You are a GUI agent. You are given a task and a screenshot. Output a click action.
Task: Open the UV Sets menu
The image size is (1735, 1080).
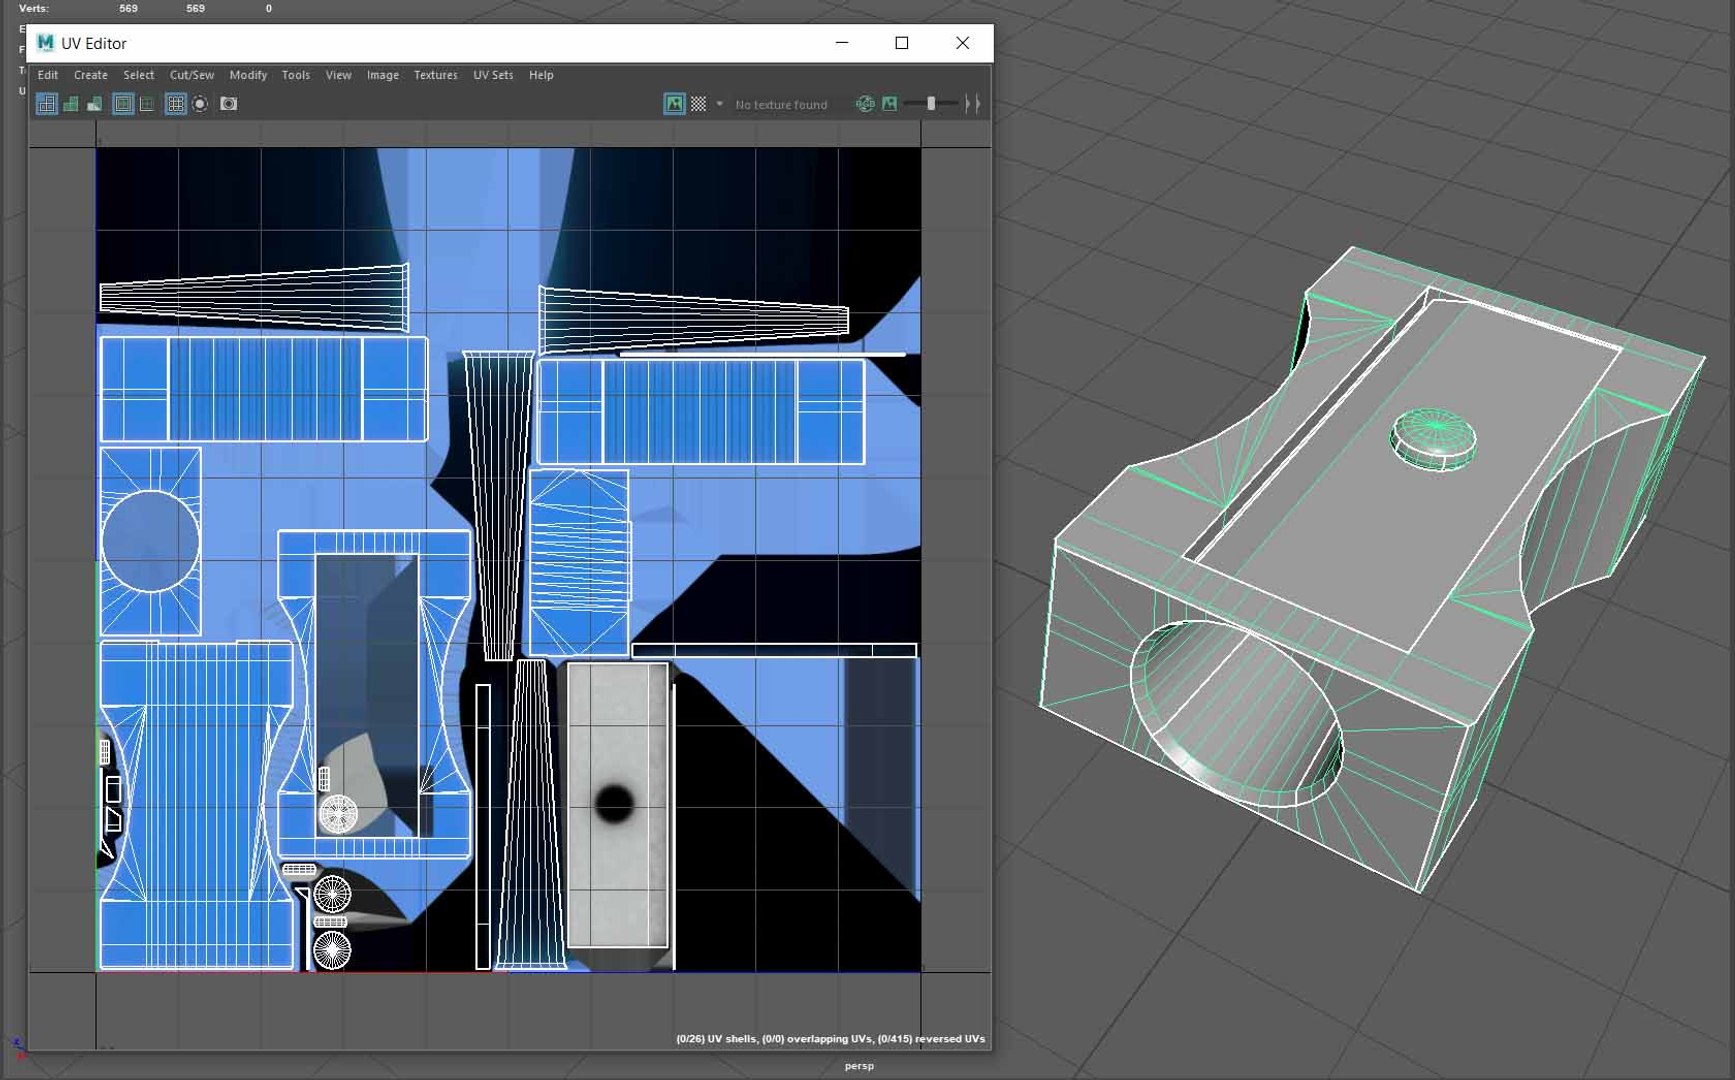[493, 75]
